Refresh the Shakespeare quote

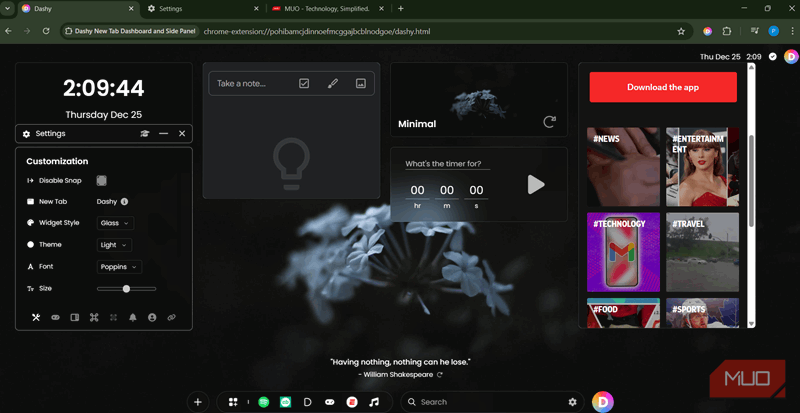(440, 375)
